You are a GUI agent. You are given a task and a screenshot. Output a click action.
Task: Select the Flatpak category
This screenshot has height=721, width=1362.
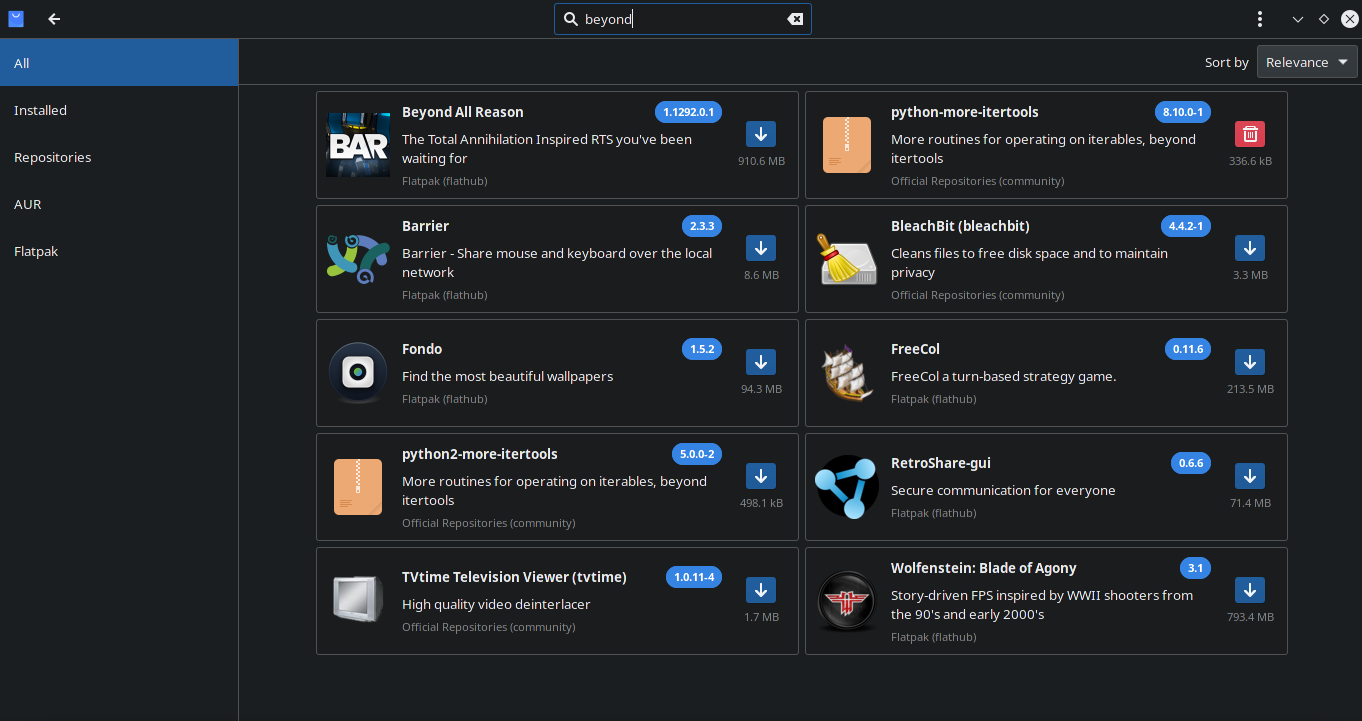tap(119, 251)
